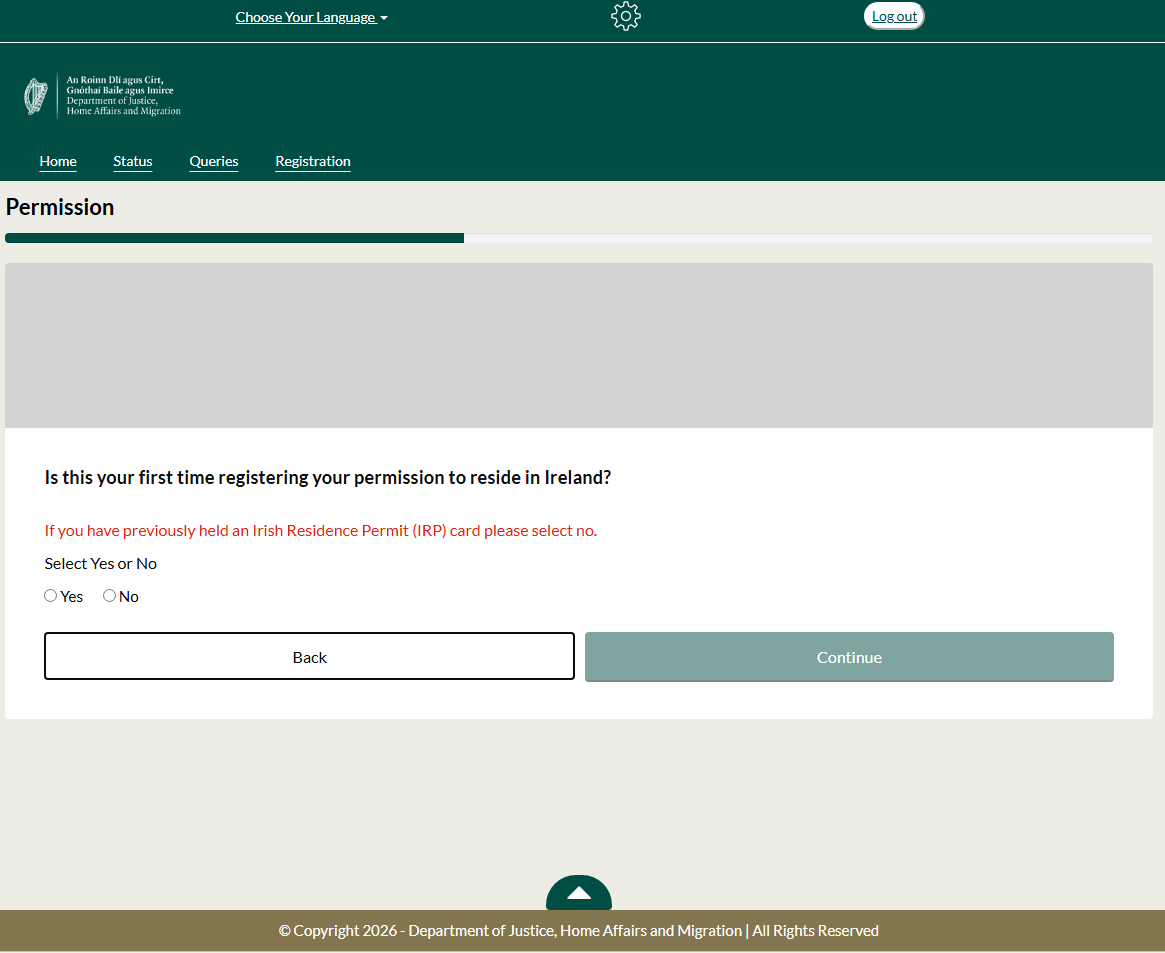This screenshot has height=953, width=1165.
Task: Click the first time registering question text
Action: coord(328,478)
